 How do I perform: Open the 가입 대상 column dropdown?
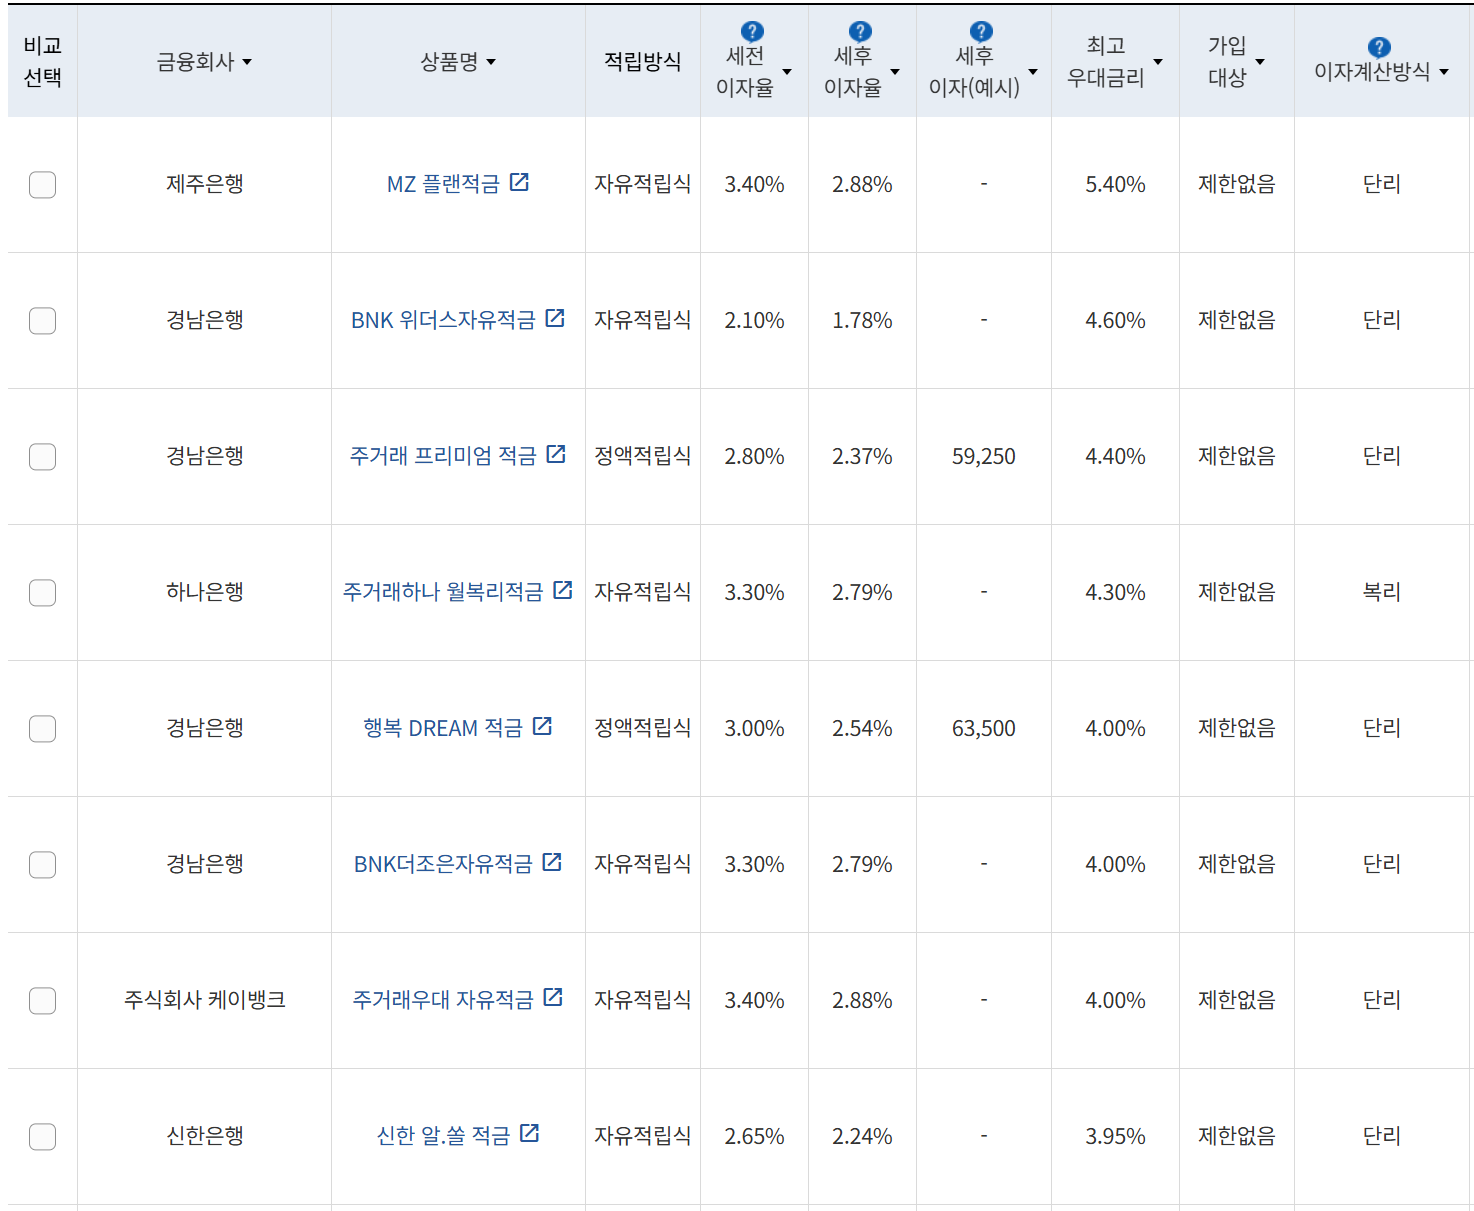point(1259,61)
